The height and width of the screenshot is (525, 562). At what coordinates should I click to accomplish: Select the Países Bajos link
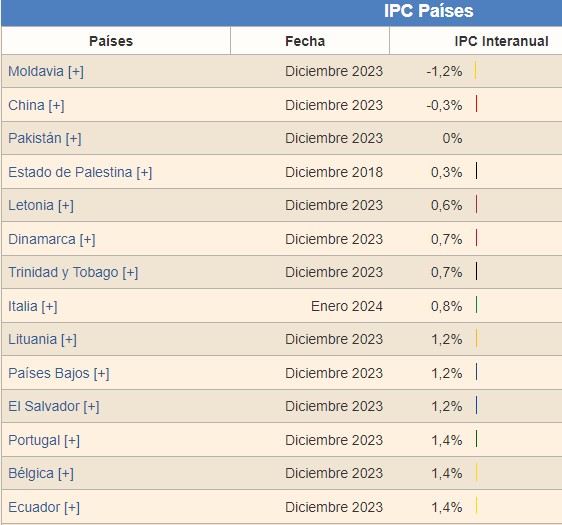coord(49,373)
